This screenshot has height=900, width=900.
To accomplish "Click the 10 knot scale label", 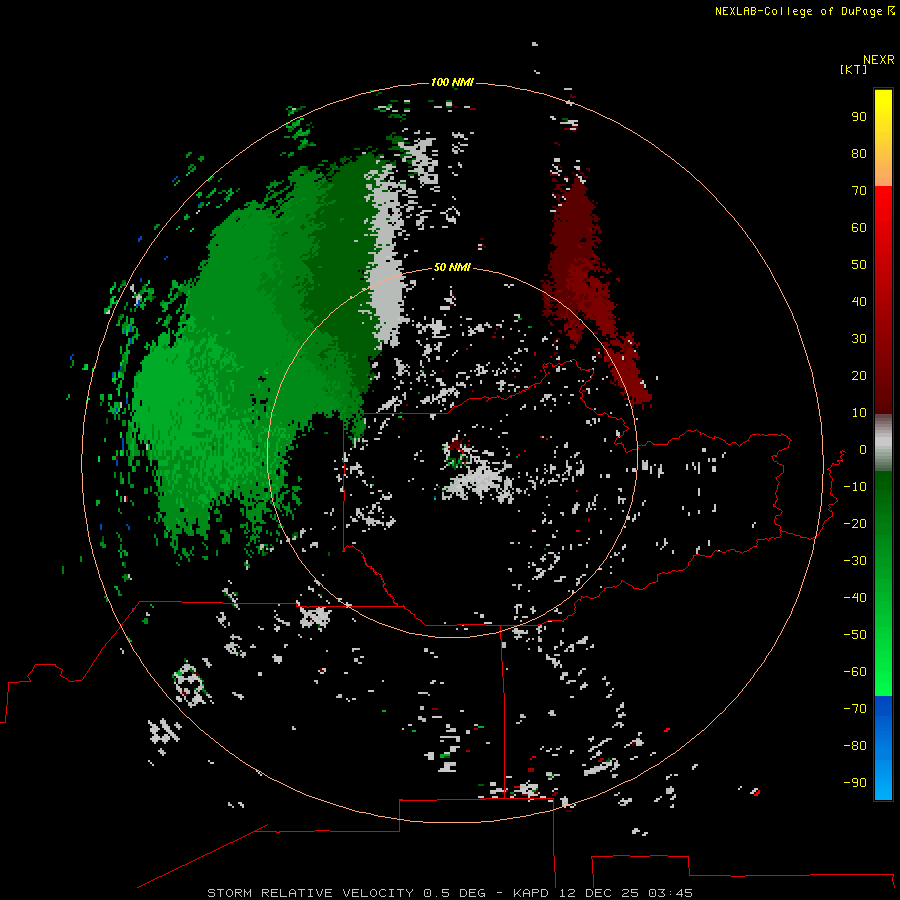I will click(859, 413).
